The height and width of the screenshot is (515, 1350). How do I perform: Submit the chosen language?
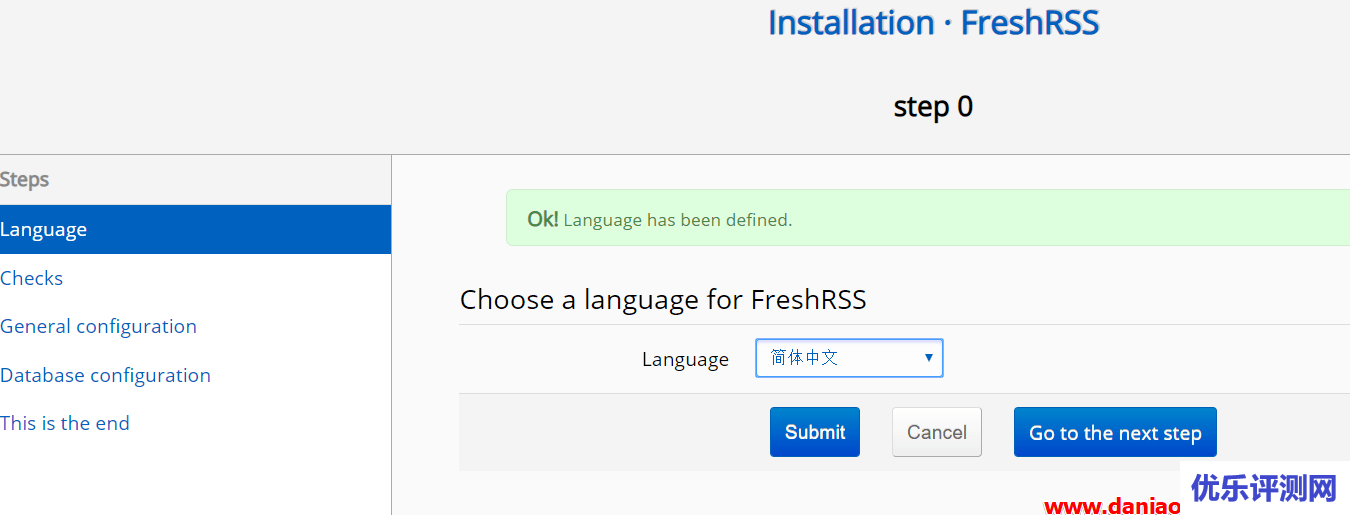click(x=815, y=432)
